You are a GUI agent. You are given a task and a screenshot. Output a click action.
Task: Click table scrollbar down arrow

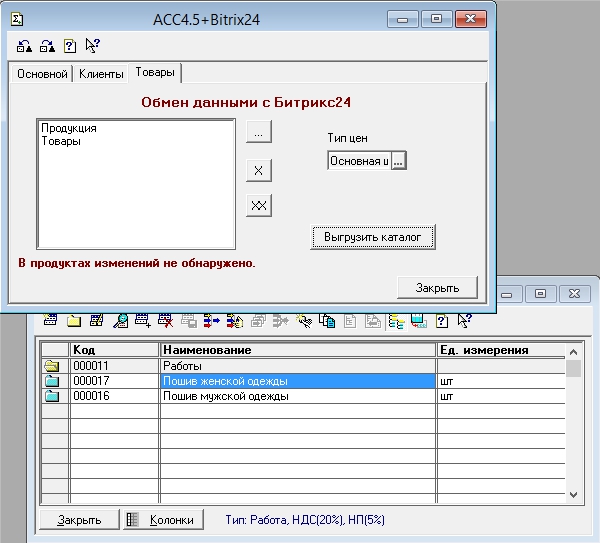tap(573, 495)
